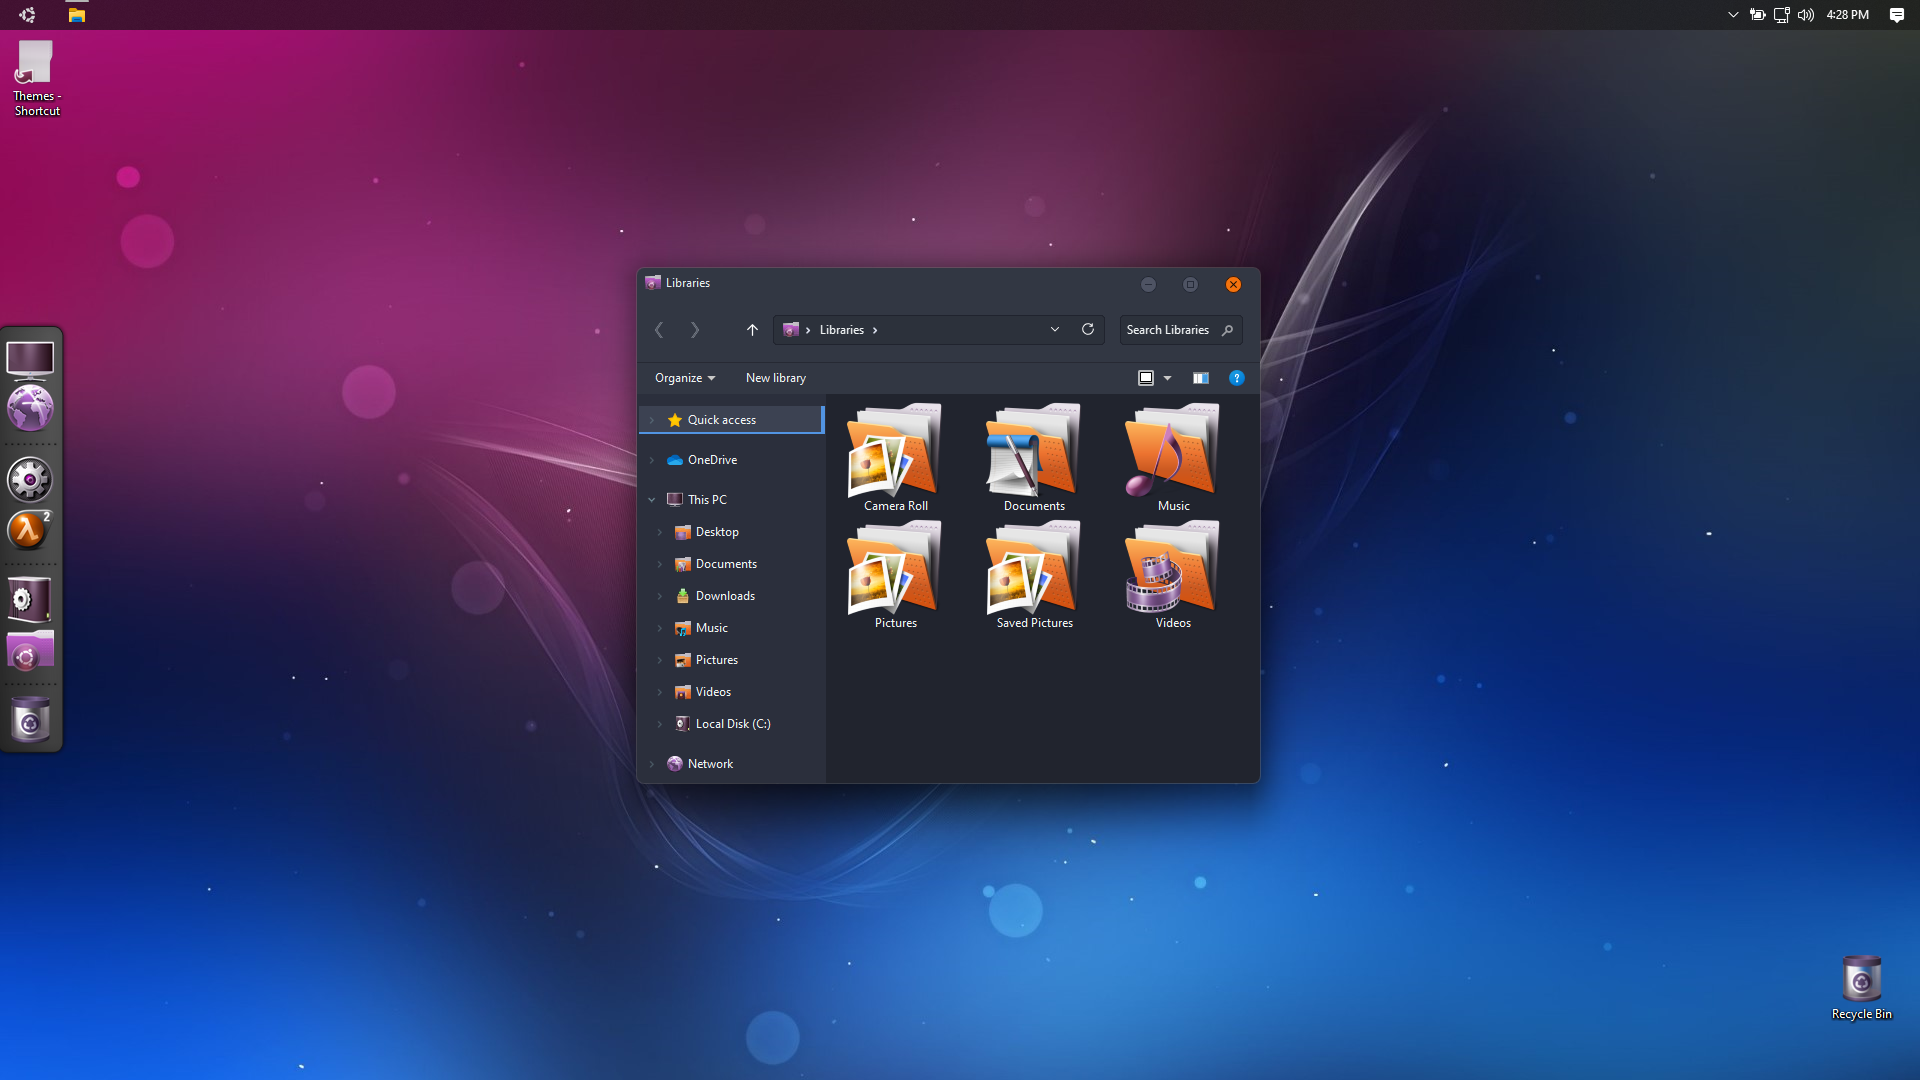Open Recycle Bin on the desktop
Image resolution: width=1920 pixels, height=1080 pixels.
1861,985
